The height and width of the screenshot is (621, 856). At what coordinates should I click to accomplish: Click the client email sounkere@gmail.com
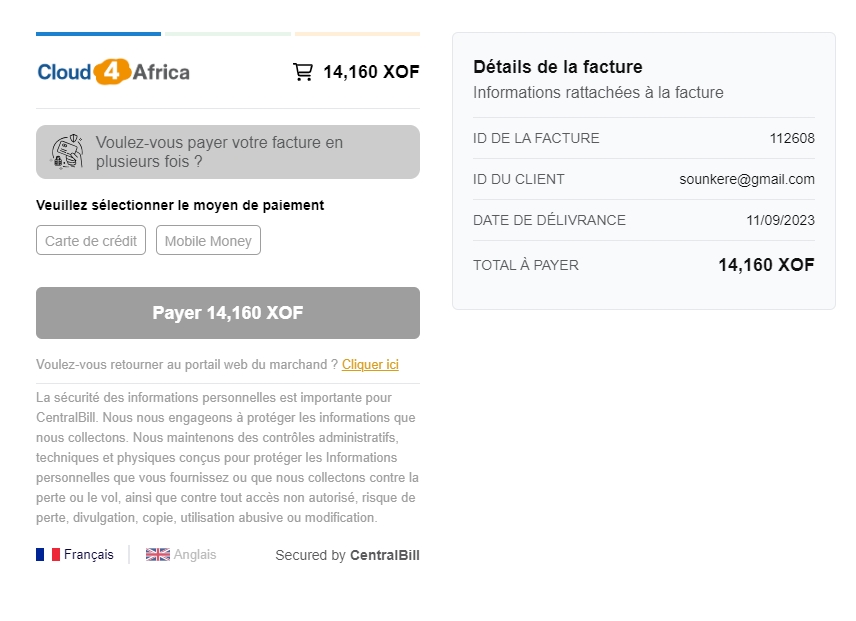[x=747, y=179]
